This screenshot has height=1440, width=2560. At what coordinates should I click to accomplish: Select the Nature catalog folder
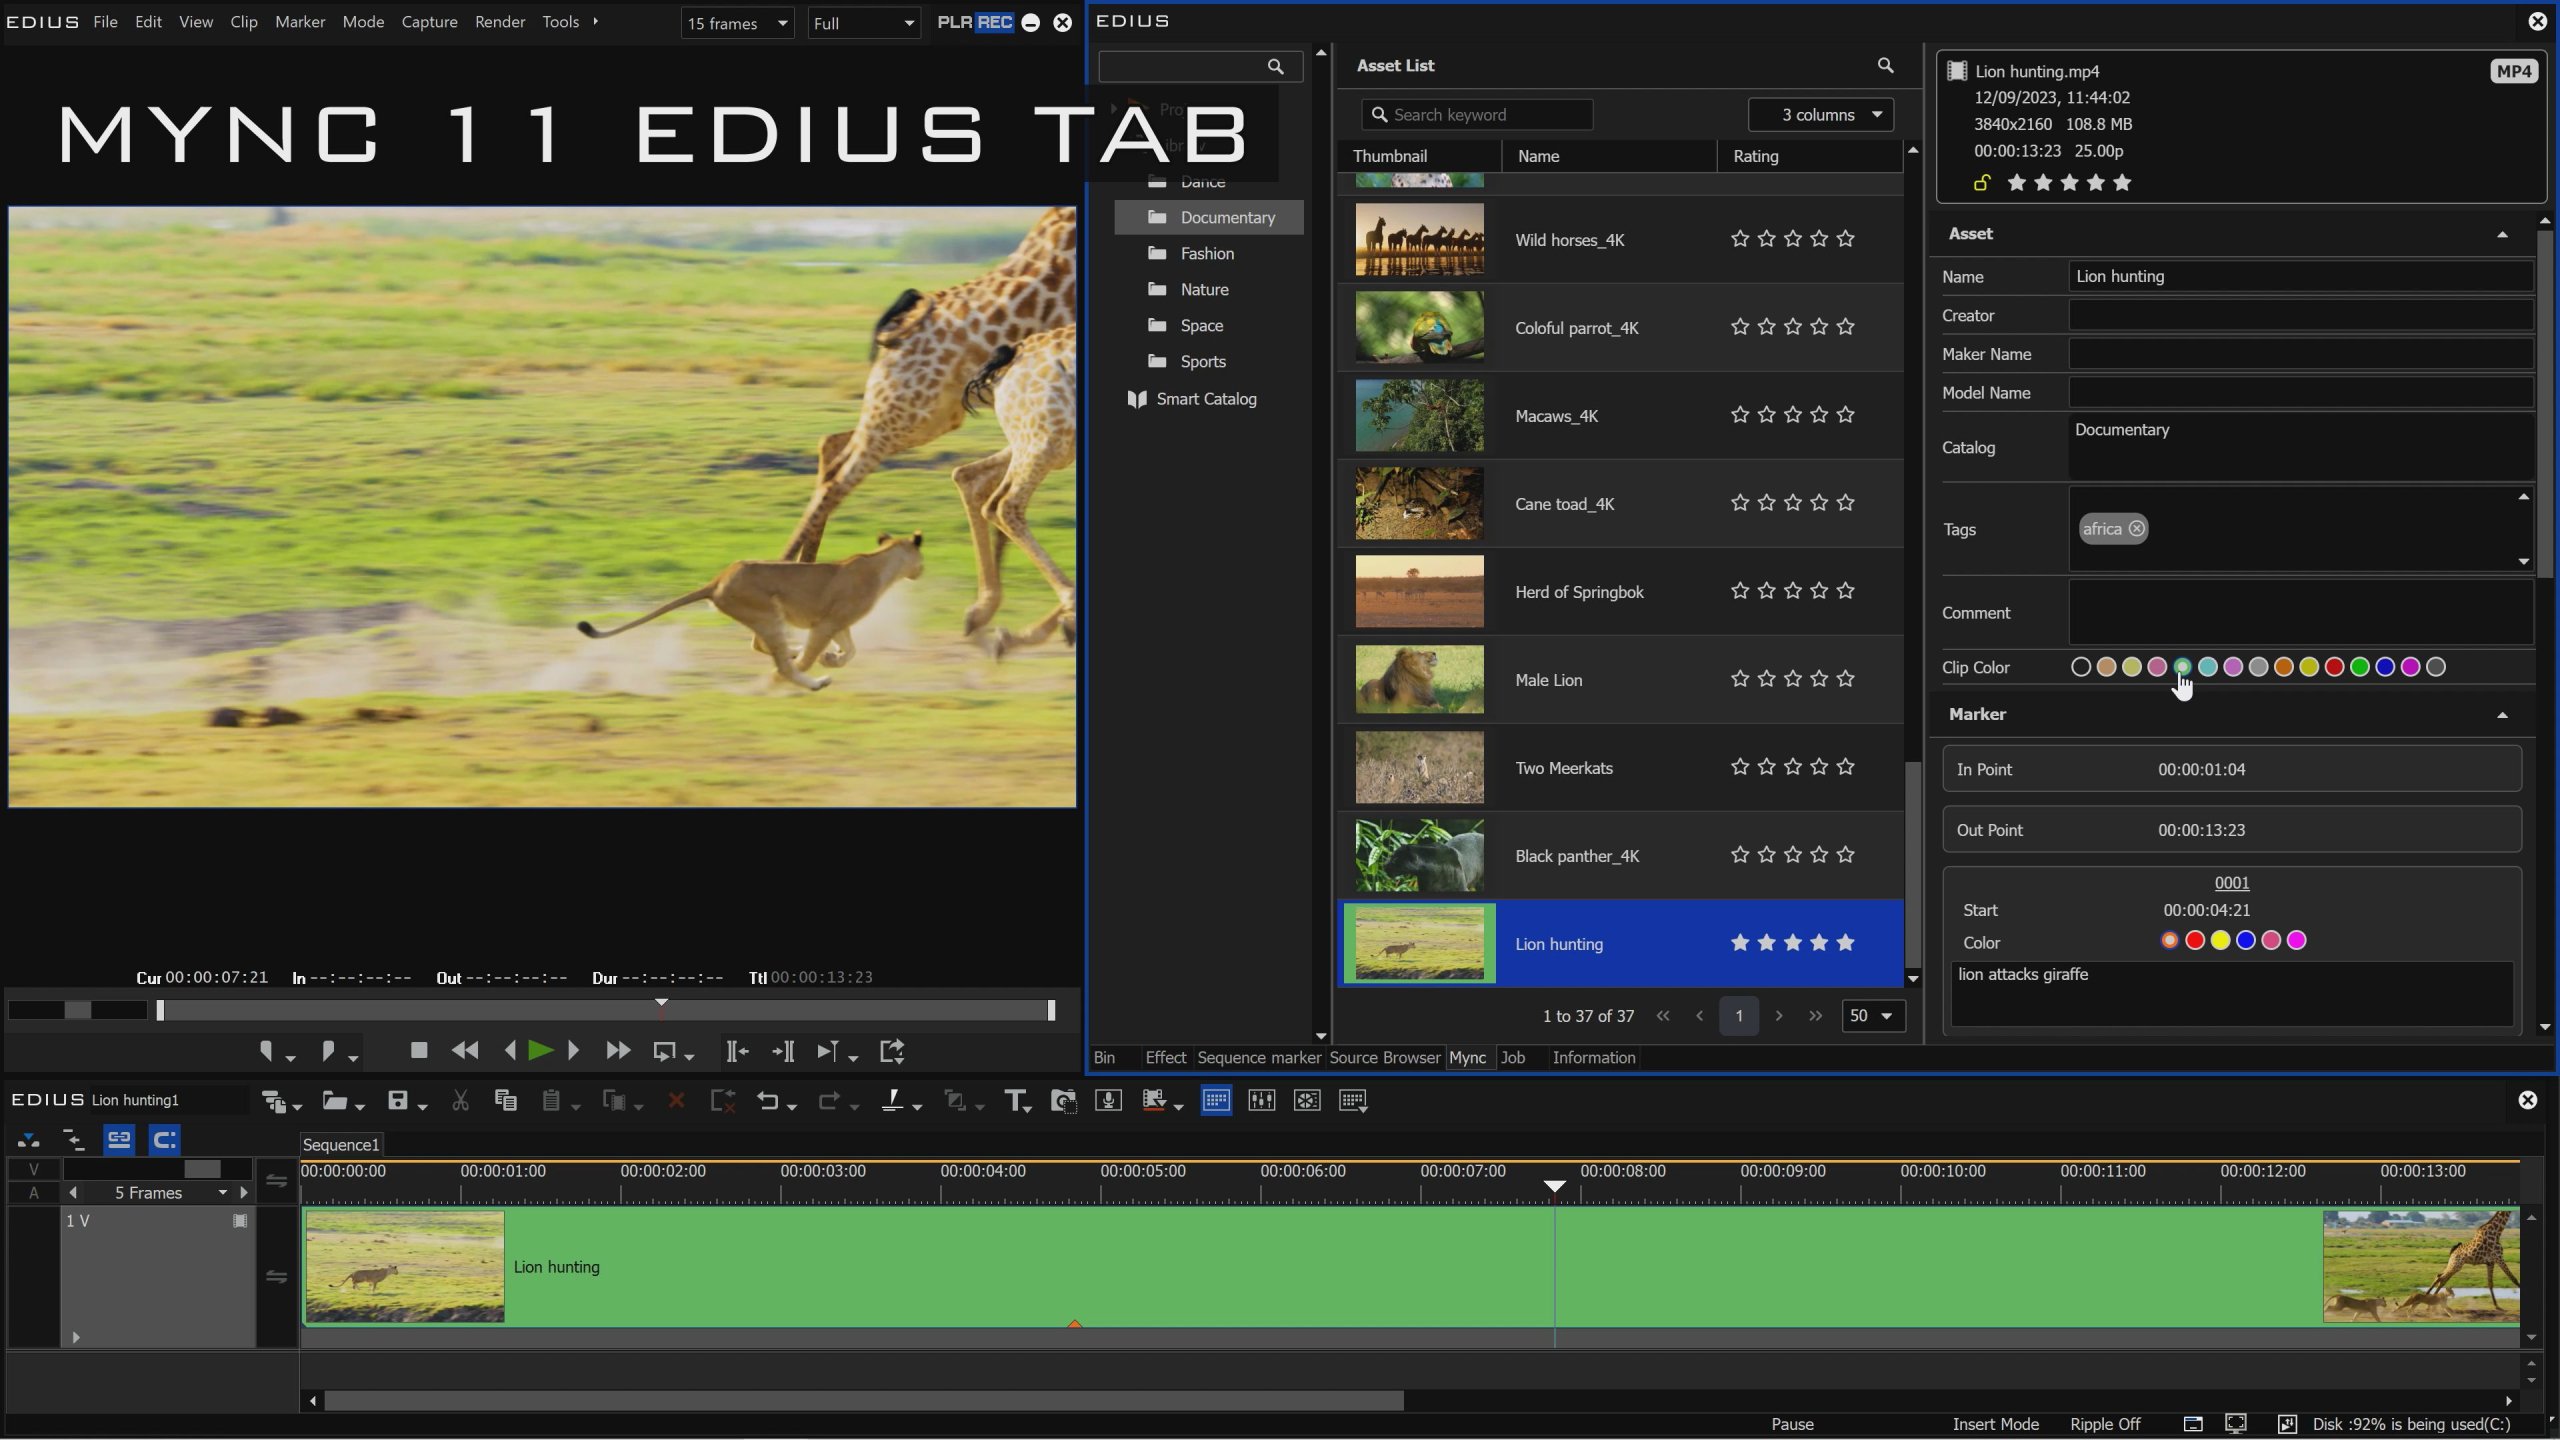[1204, 290]
